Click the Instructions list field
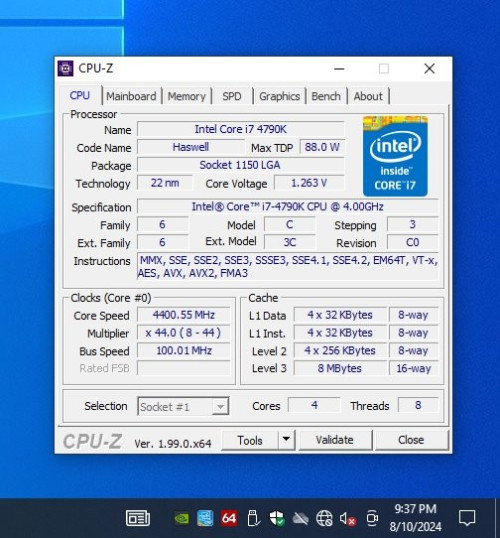Viewport: 500px width, 538px height. pos(288,267)
